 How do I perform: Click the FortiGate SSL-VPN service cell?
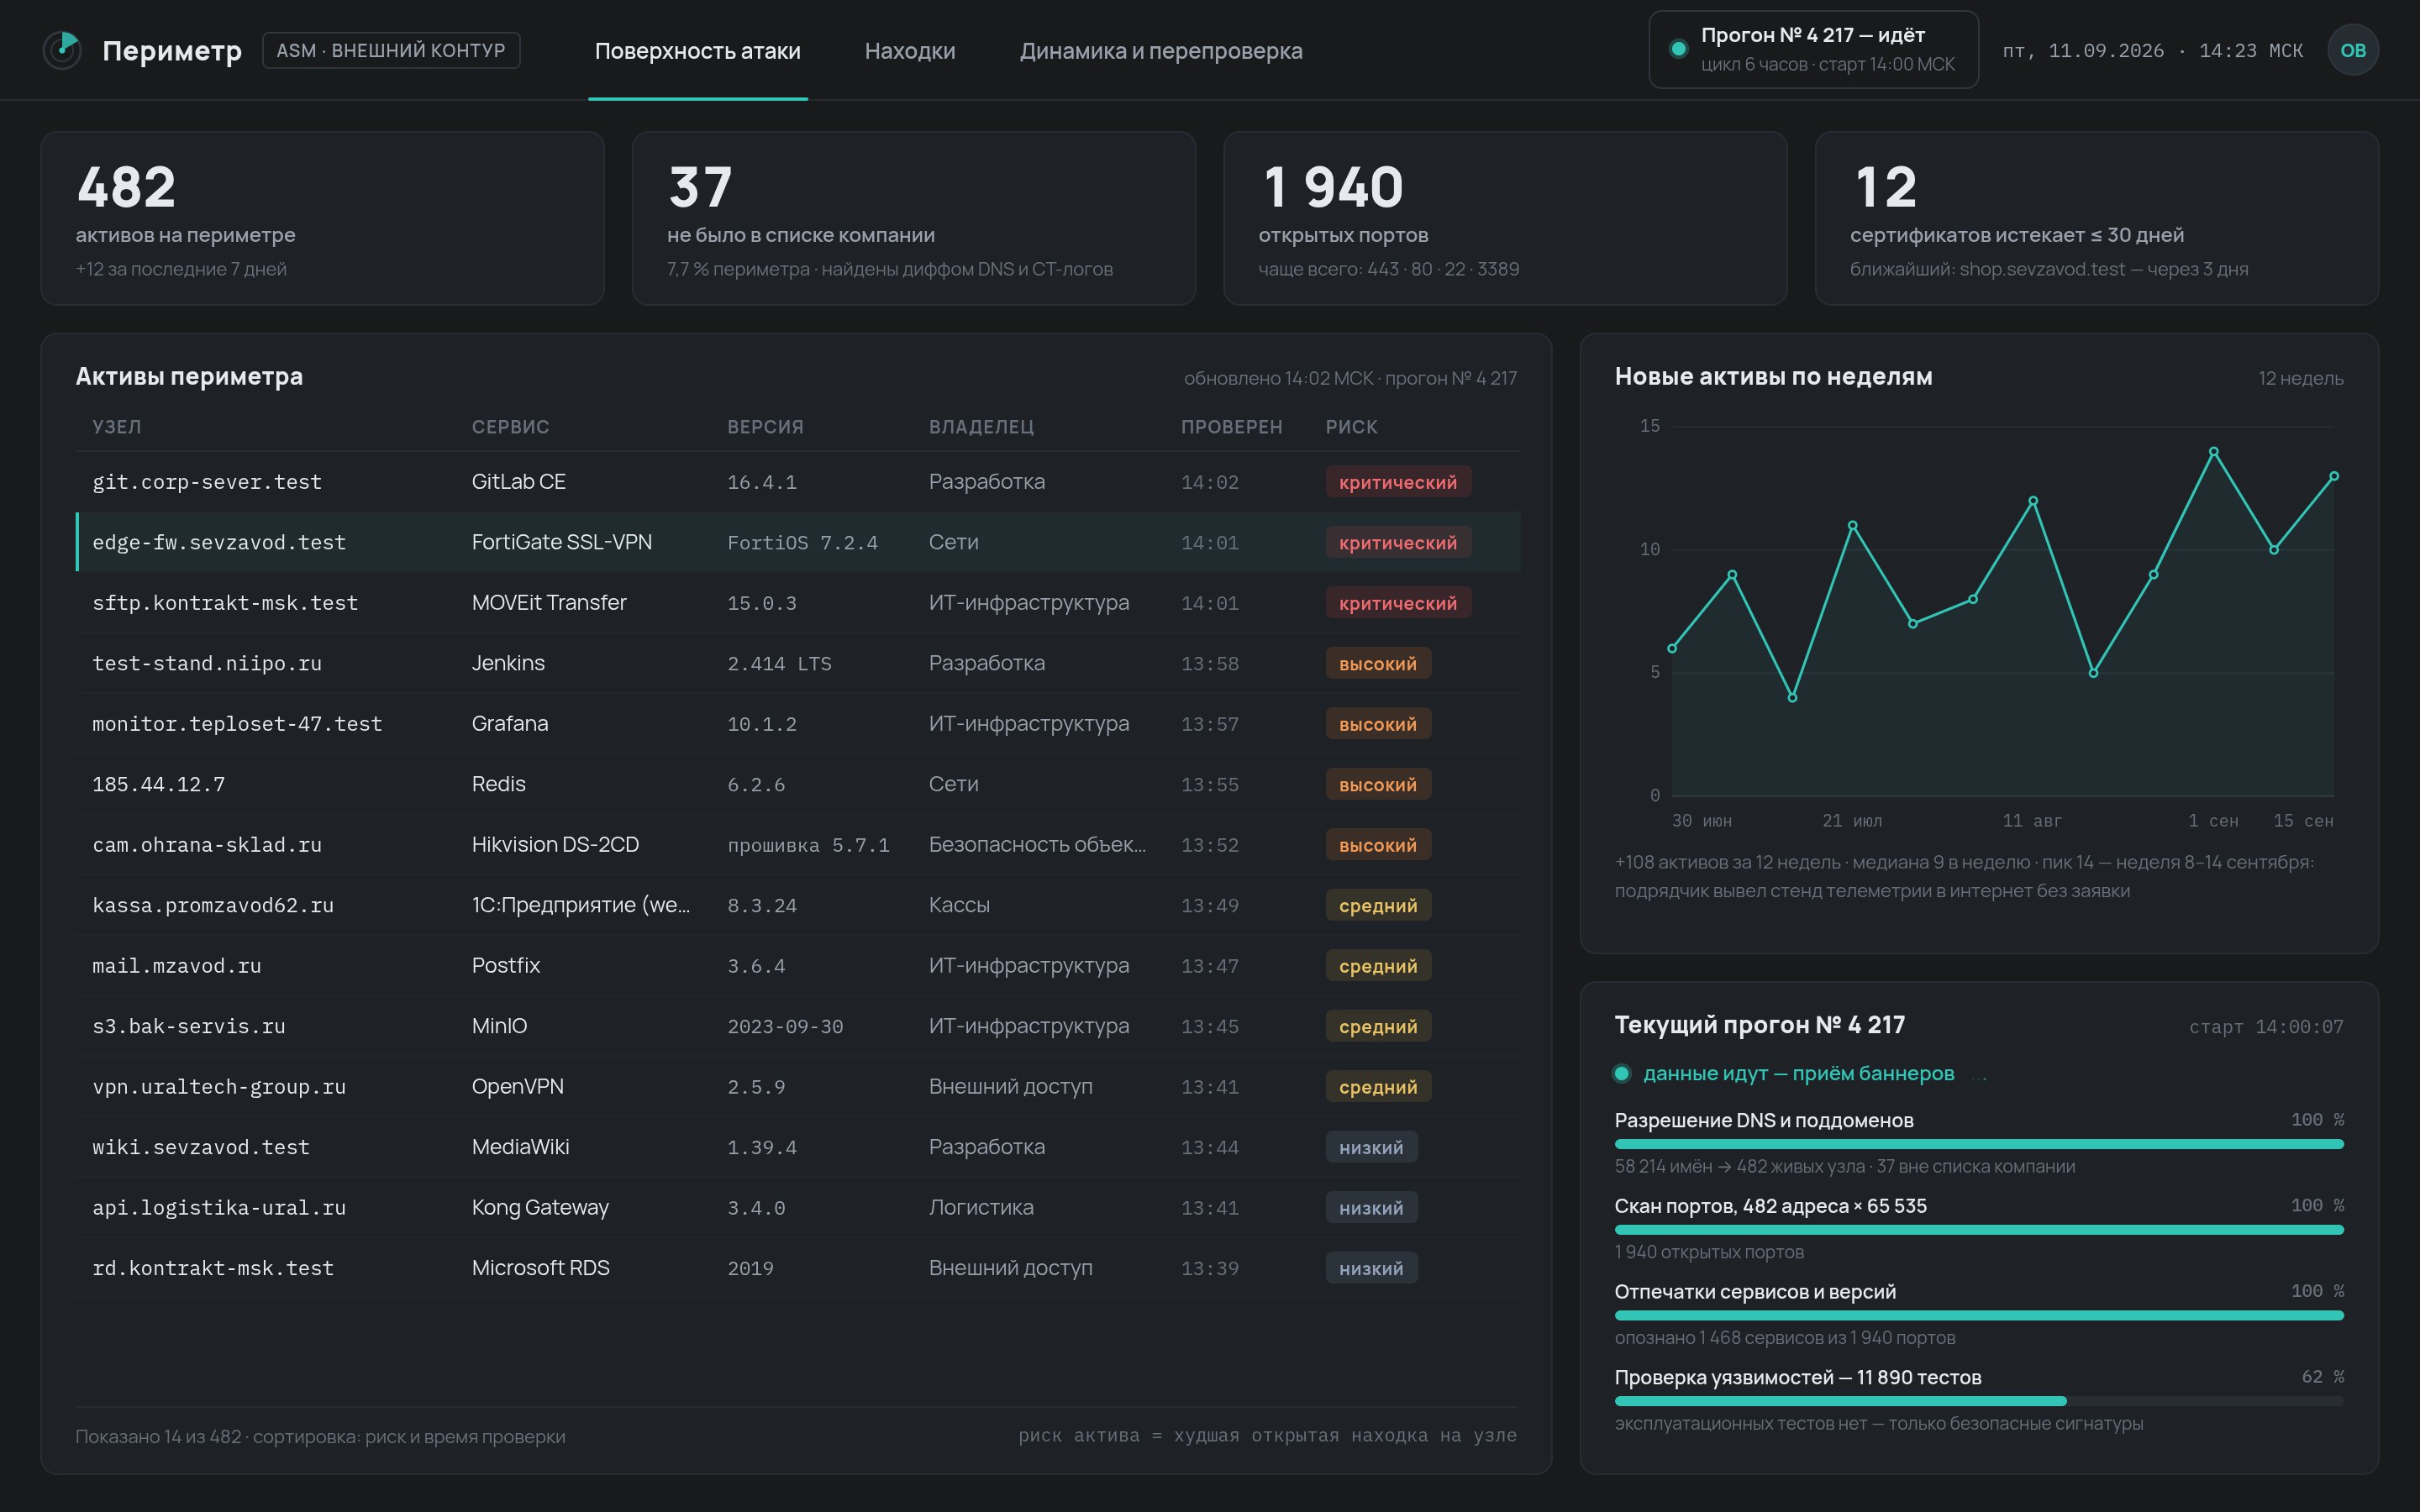(x=562, y=542)
